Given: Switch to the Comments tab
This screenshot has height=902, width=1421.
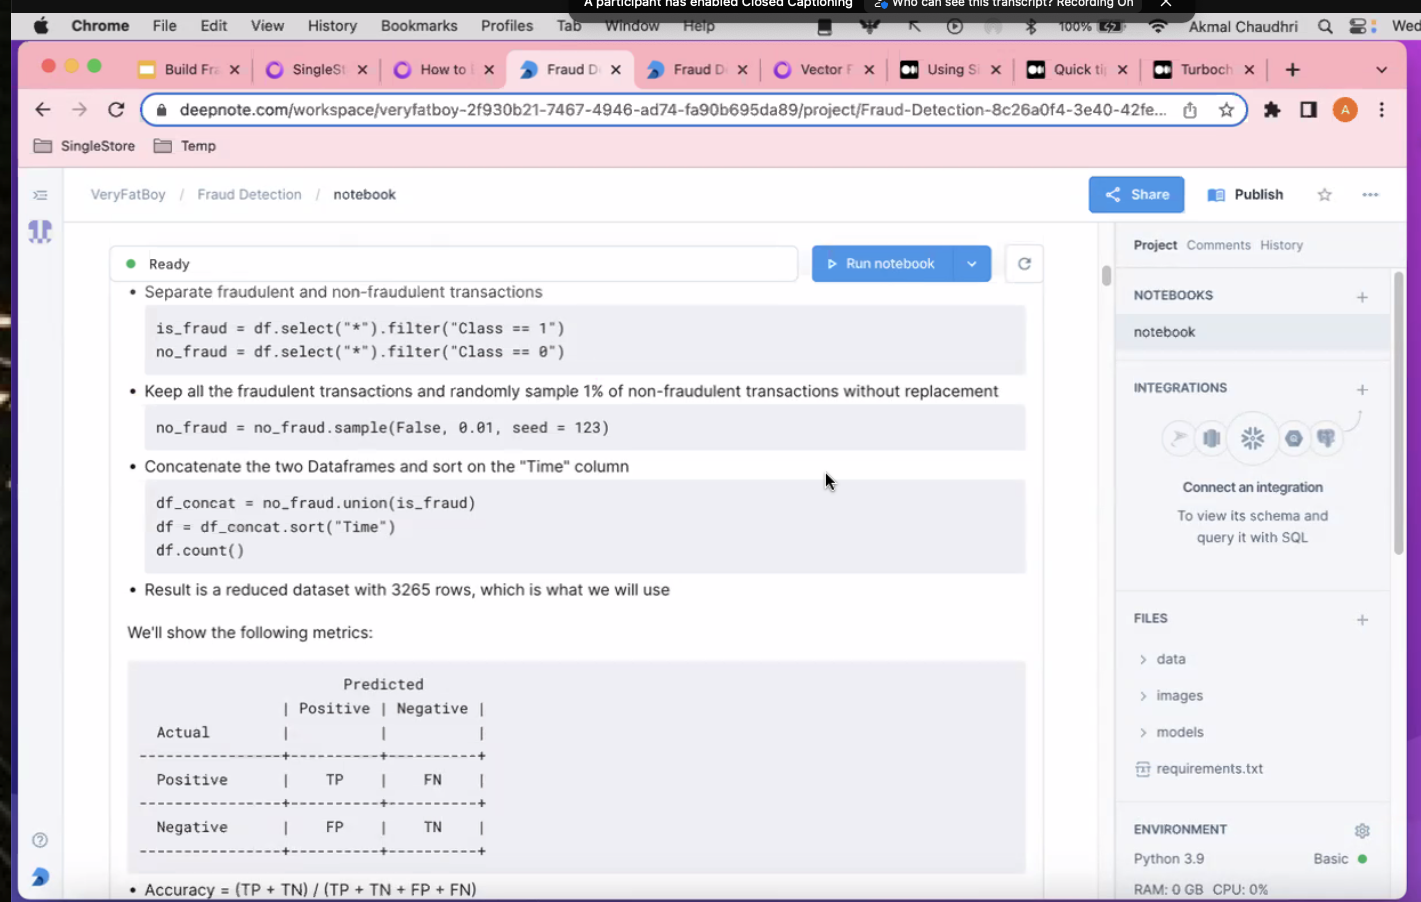Looking at the screenshot, I should [x=1218, y=245].
